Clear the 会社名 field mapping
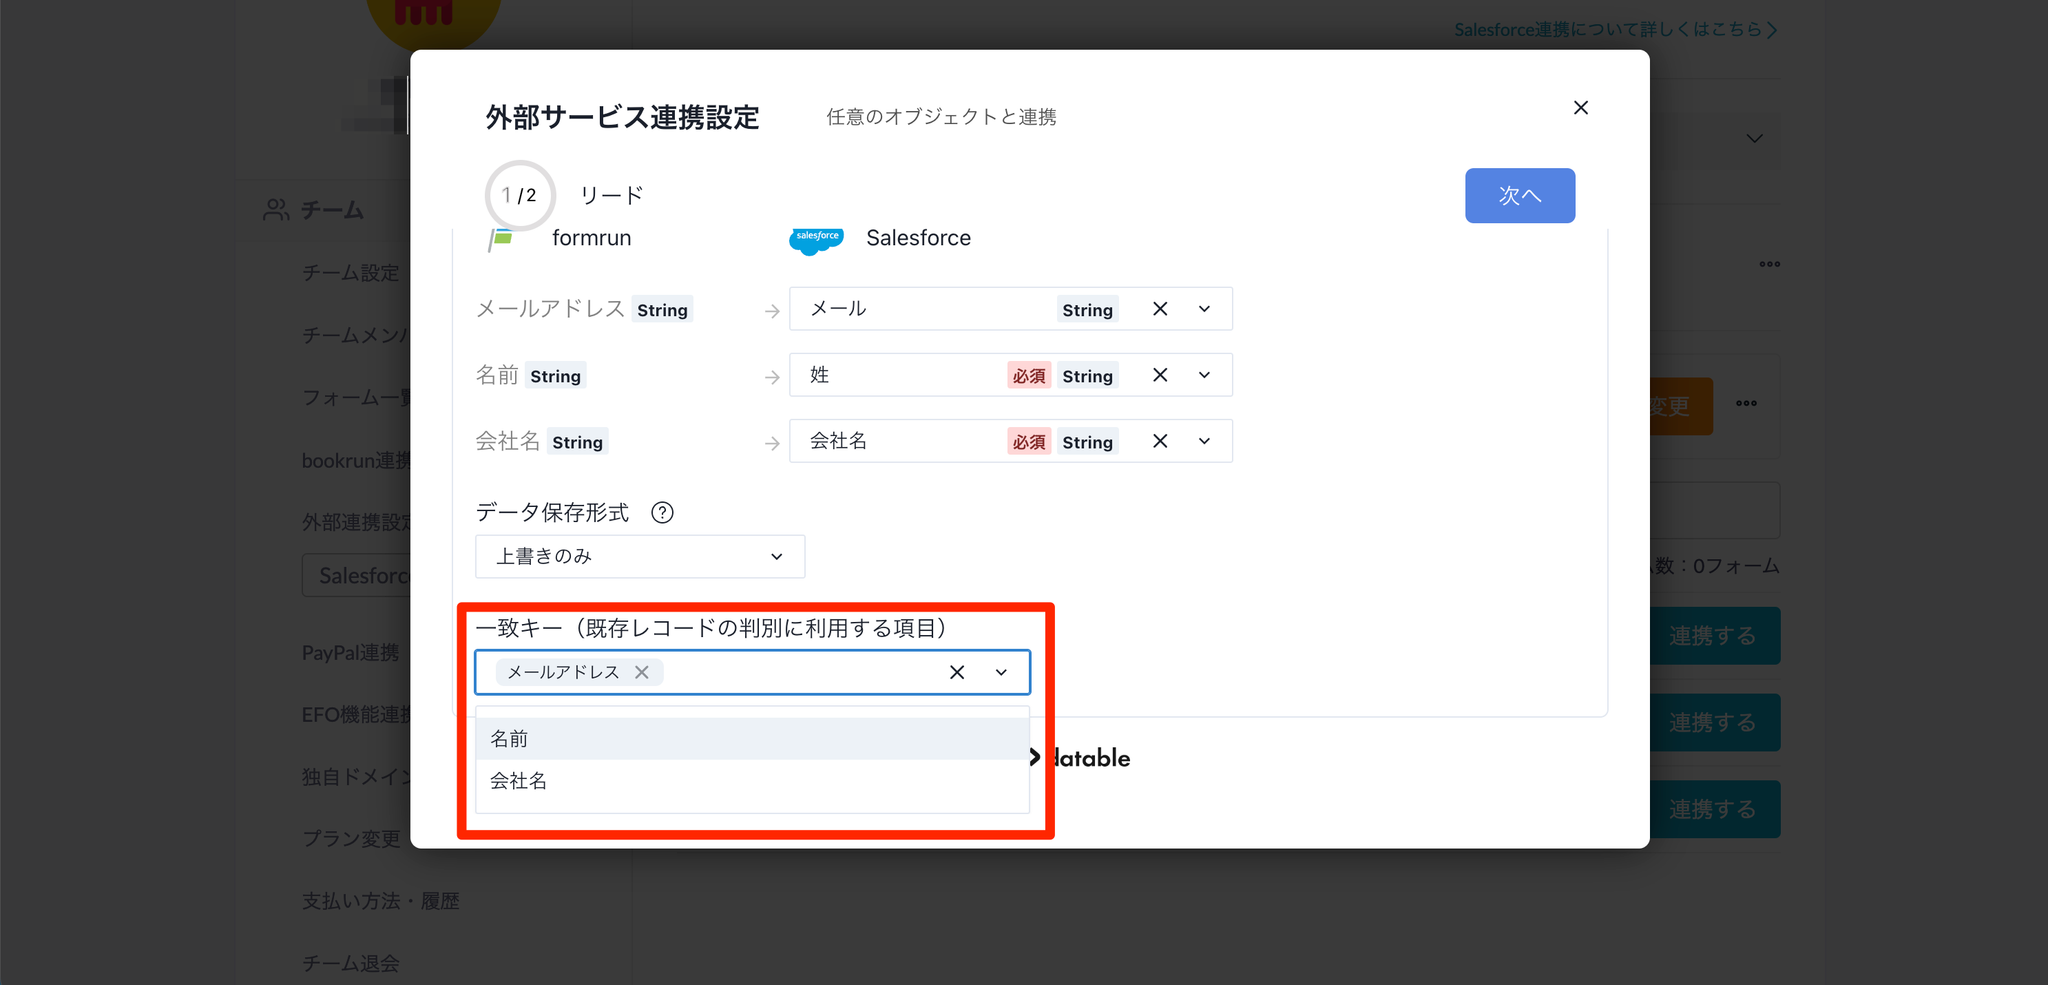 click(1160, 441)
